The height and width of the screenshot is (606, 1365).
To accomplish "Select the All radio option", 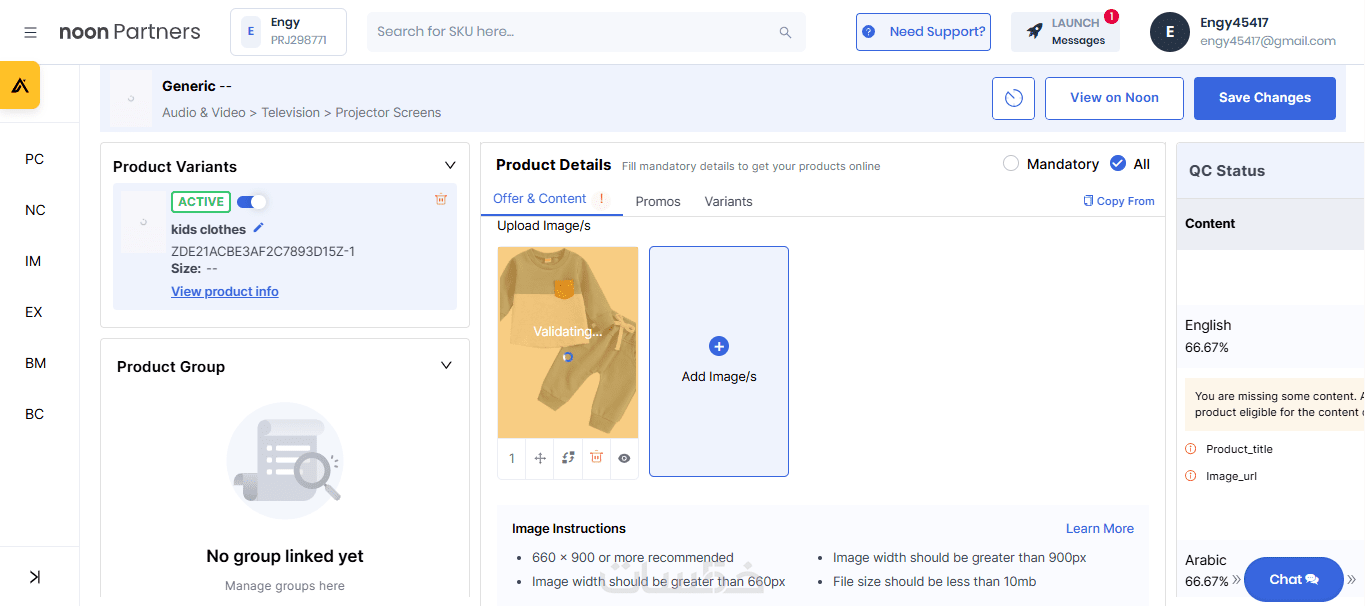I will 1118,164.
